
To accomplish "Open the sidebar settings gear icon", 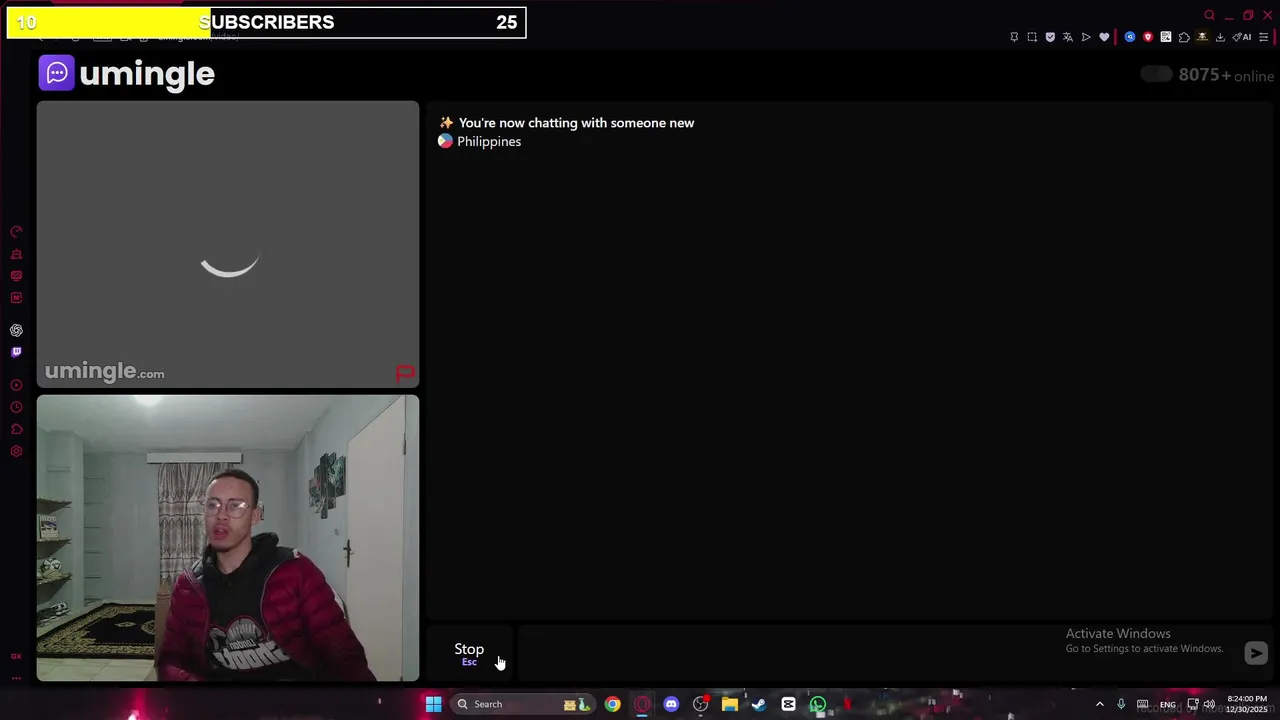I will [16, 451].
